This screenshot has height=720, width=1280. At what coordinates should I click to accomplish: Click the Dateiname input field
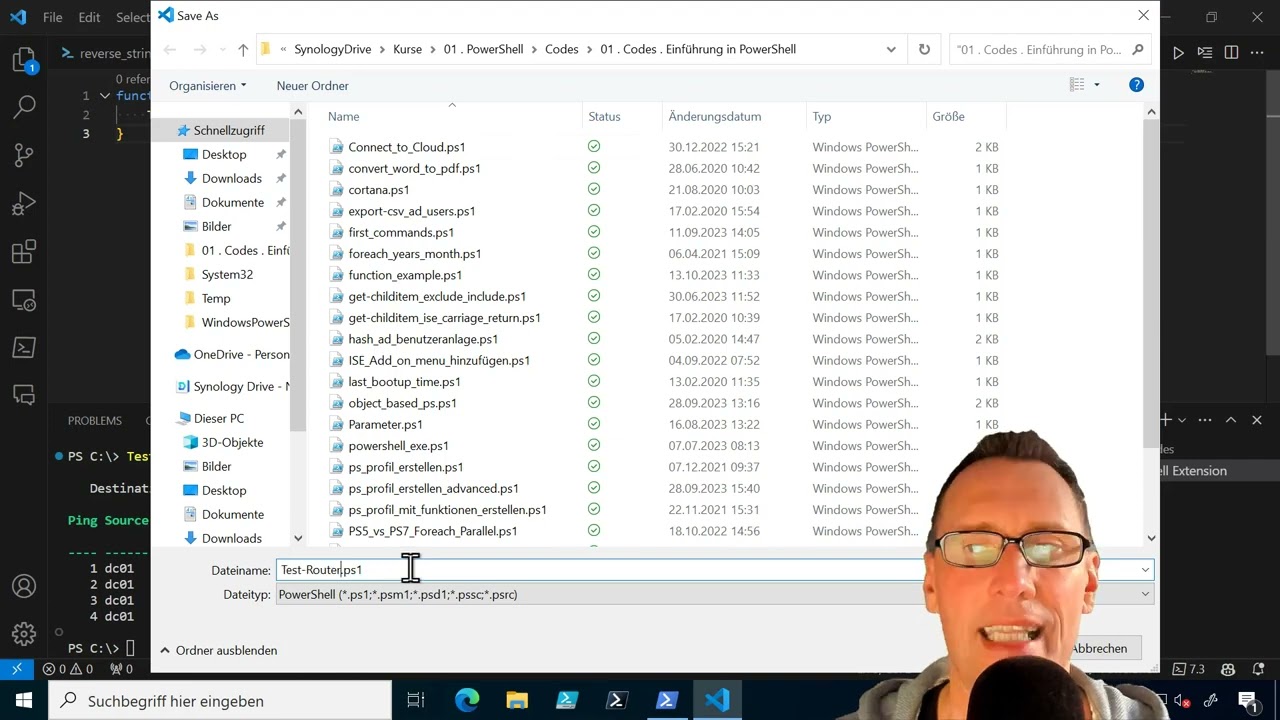pyautogui.click(x=706, y=570)
